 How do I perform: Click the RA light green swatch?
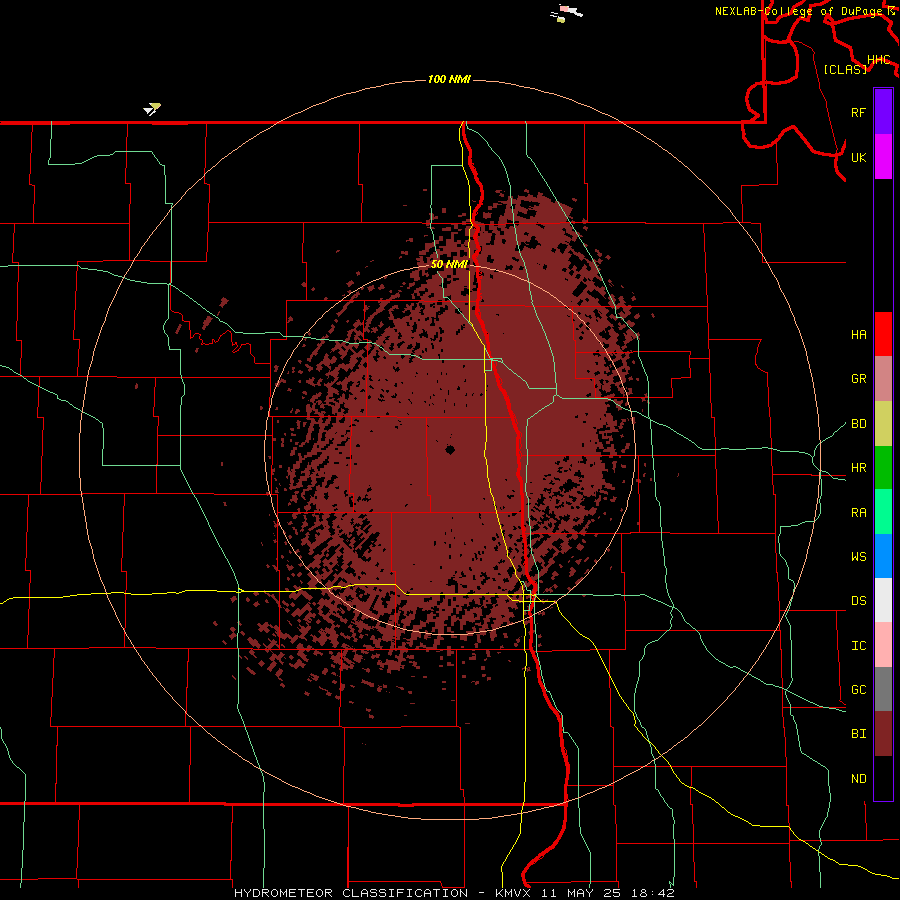[x=883, y=512]
